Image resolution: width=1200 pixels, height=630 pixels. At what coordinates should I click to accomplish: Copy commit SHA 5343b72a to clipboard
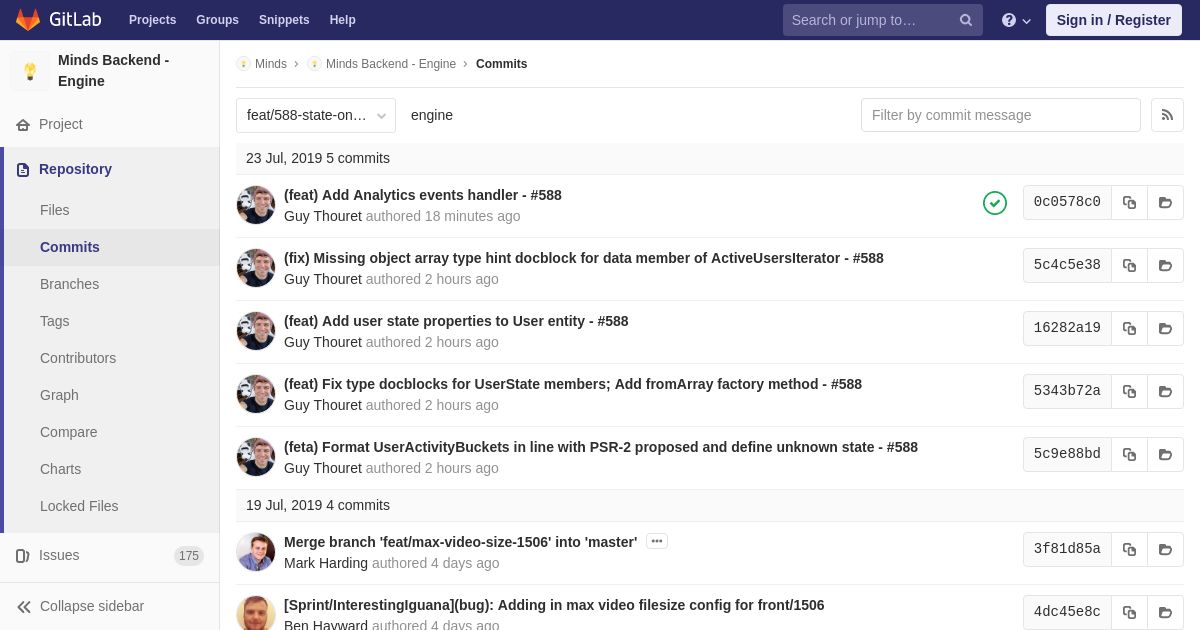1129,391
